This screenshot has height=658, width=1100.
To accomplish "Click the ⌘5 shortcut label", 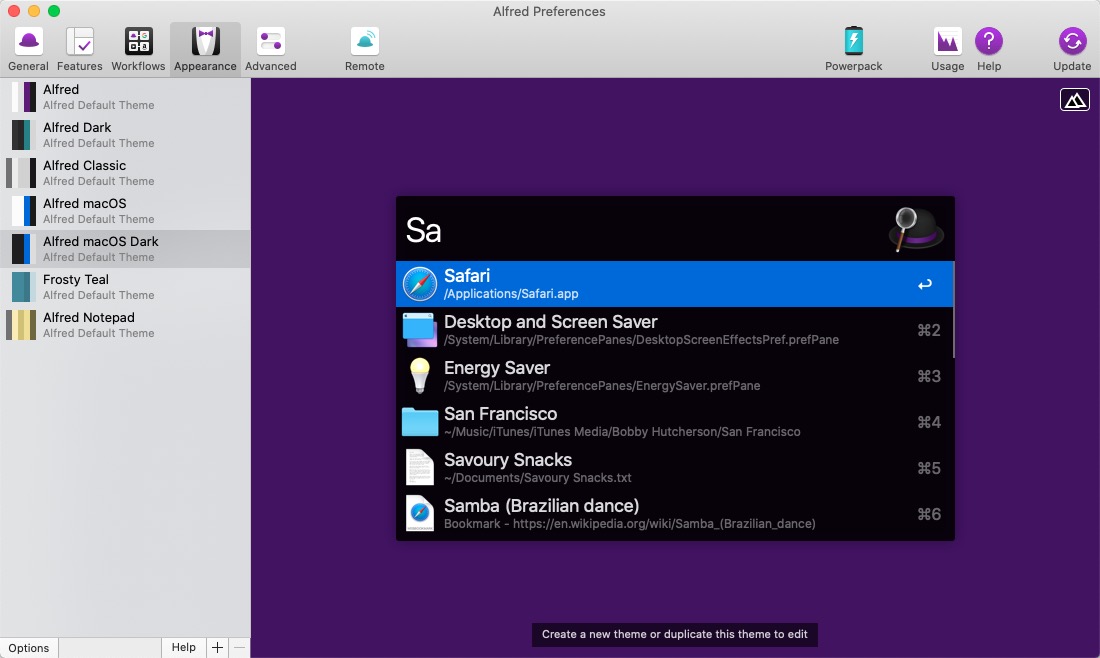I will pos(929,468).
